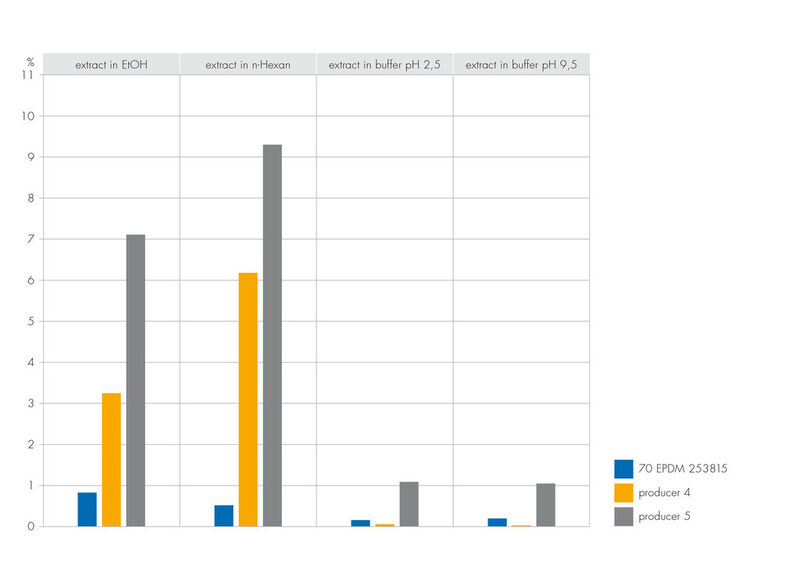Viewport: 800px width, 566px height.
Task: Click the y-axis value '7'
Action: (31, 239)
